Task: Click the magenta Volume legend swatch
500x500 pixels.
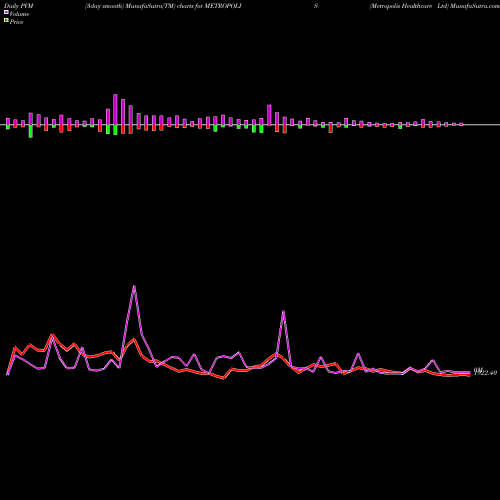Action: 6,12
